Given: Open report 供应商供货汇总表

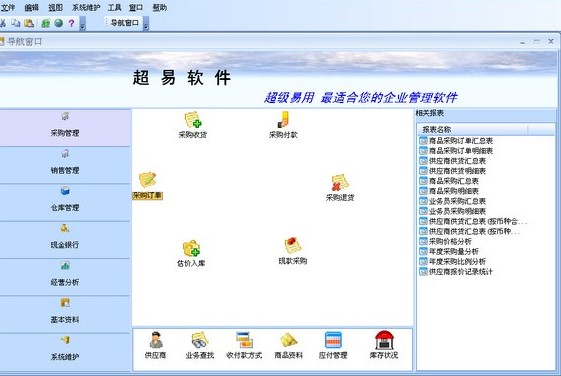Looking at the screenshot, I should (453, 161).
